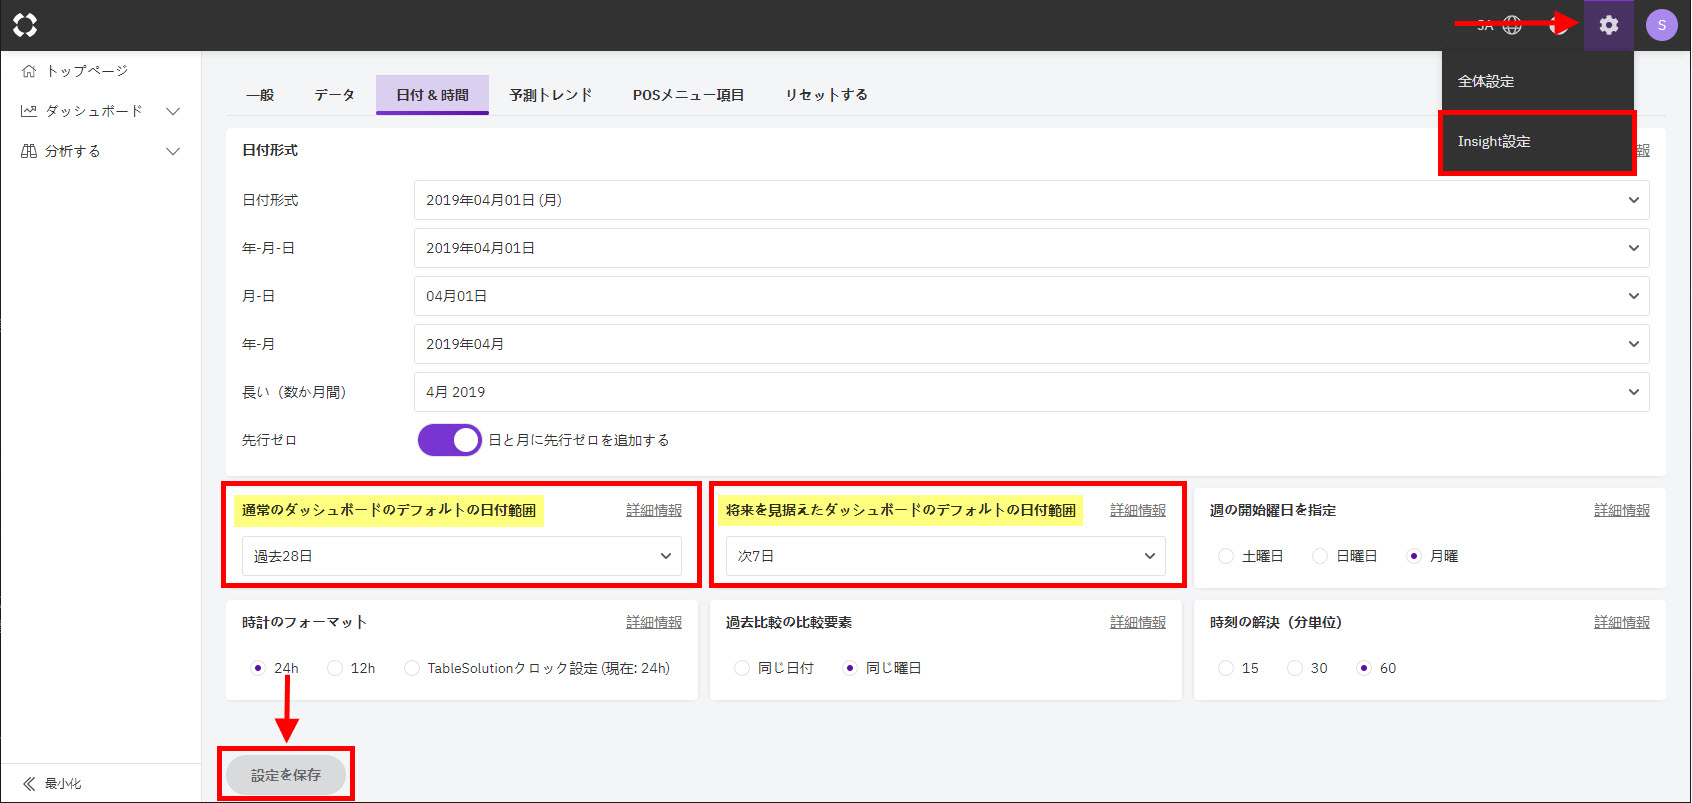The width and height of the screenshot is (1692, 803).
Task: Expand the 分析する sidebar section
Action: point(173,151)
